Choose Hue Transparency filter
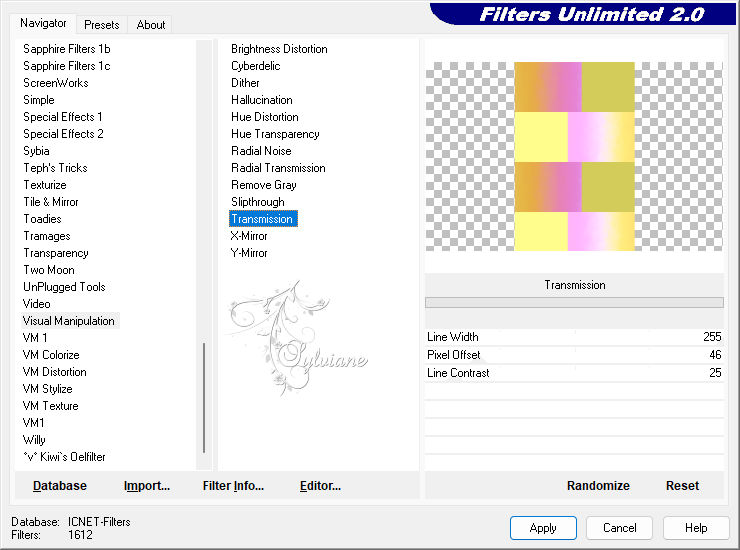The width and height of the screenshot is (740, 550). pyautogui.click(x=275, y=134)
